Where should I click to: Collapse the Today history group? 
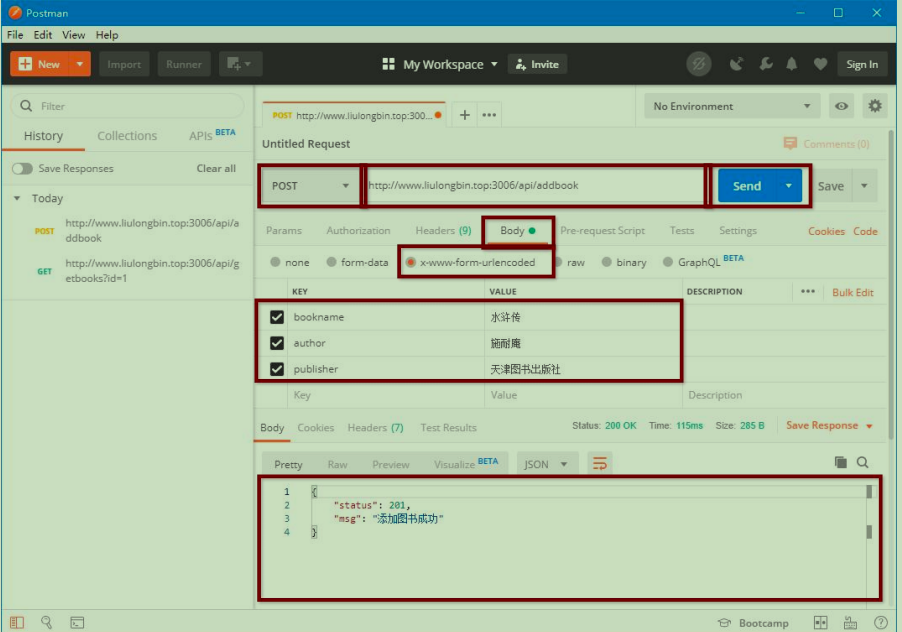click(17, 198)
